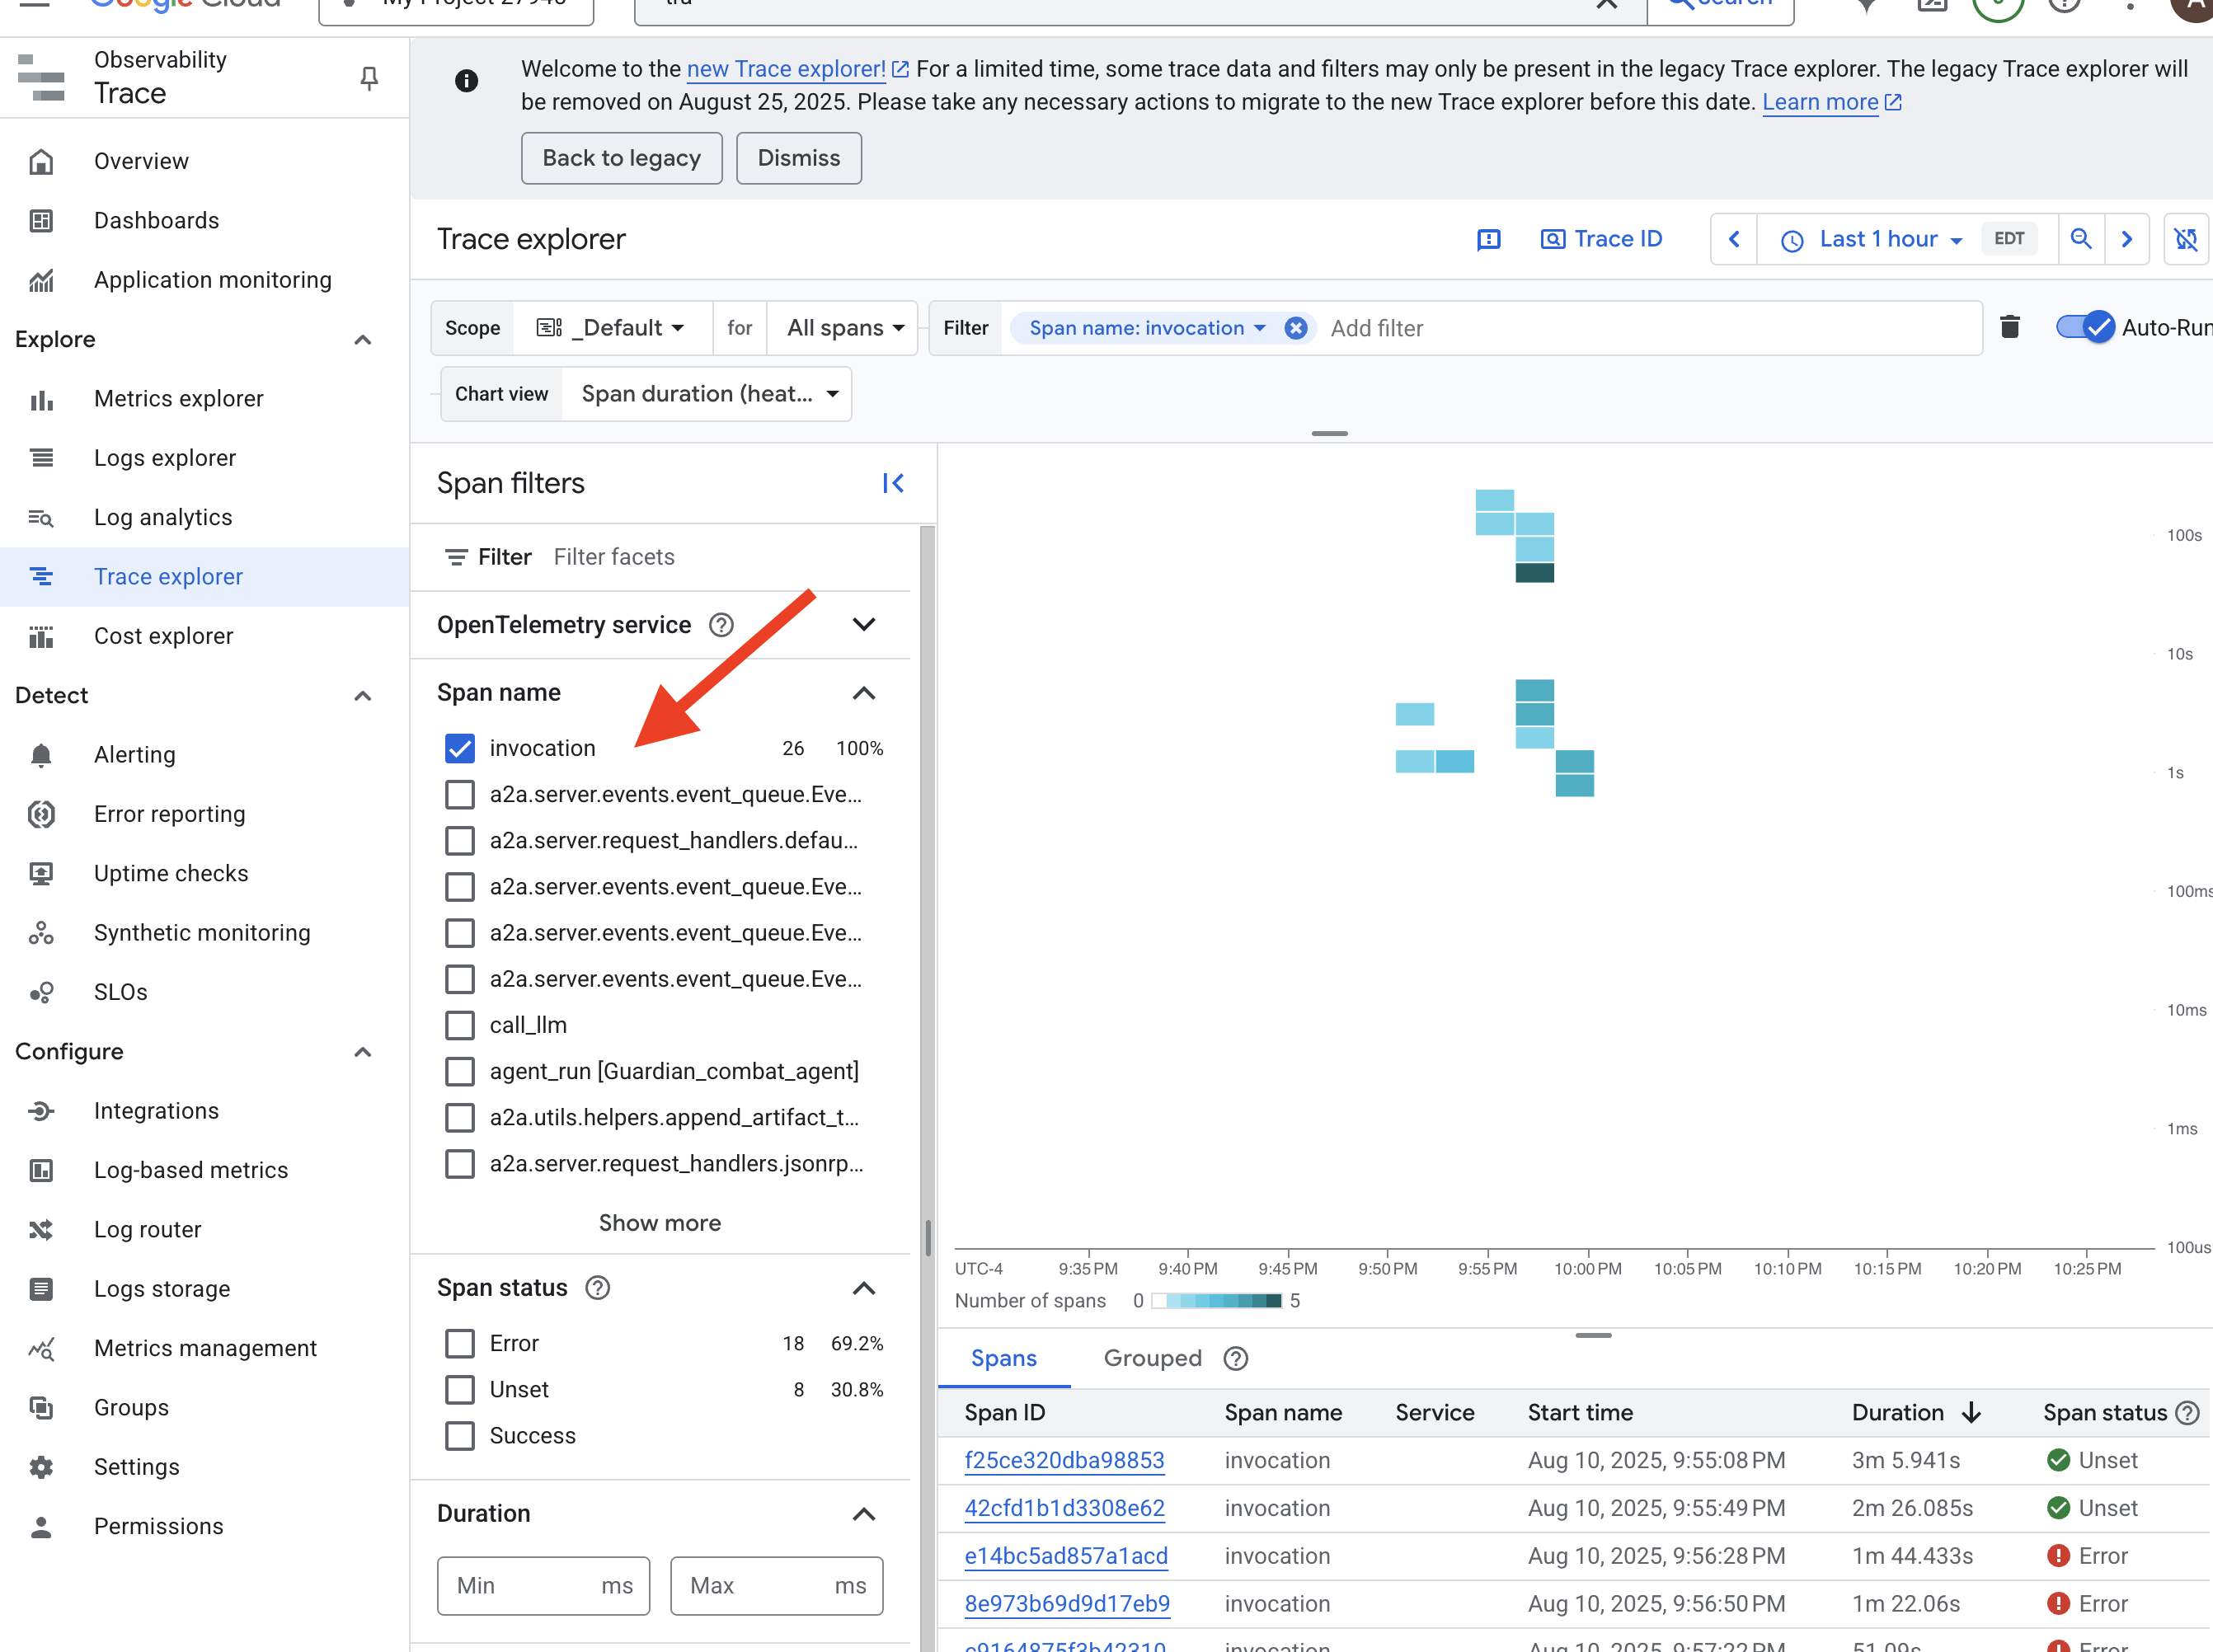Click the Back to legacy button
Viewport: 2213px width, 1652px height.
coord(621,158)
